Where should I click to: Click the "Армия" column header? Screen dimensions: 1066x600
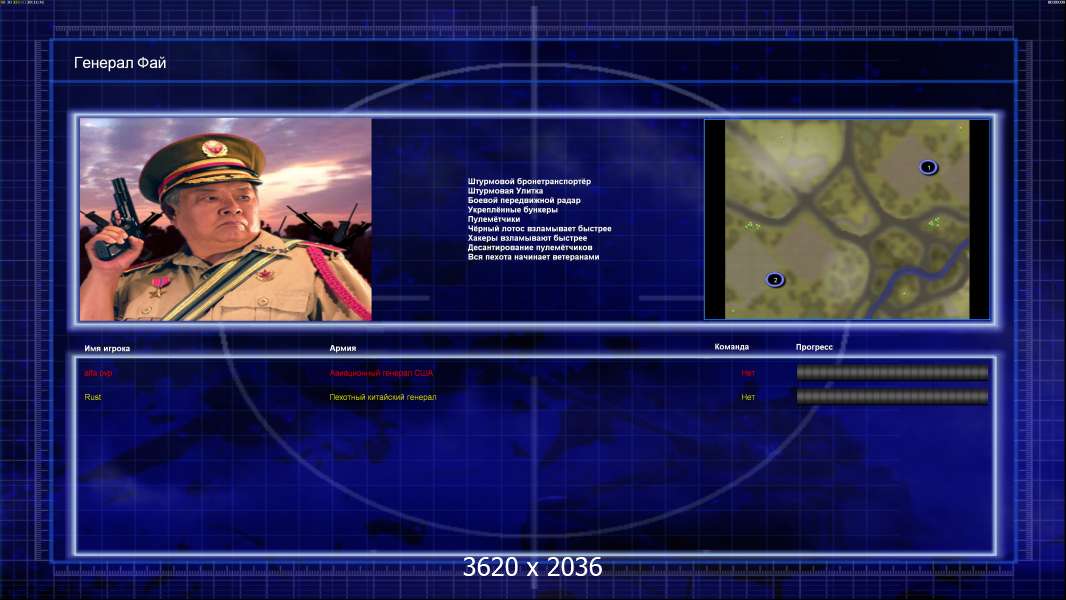(x=343, y=348)
